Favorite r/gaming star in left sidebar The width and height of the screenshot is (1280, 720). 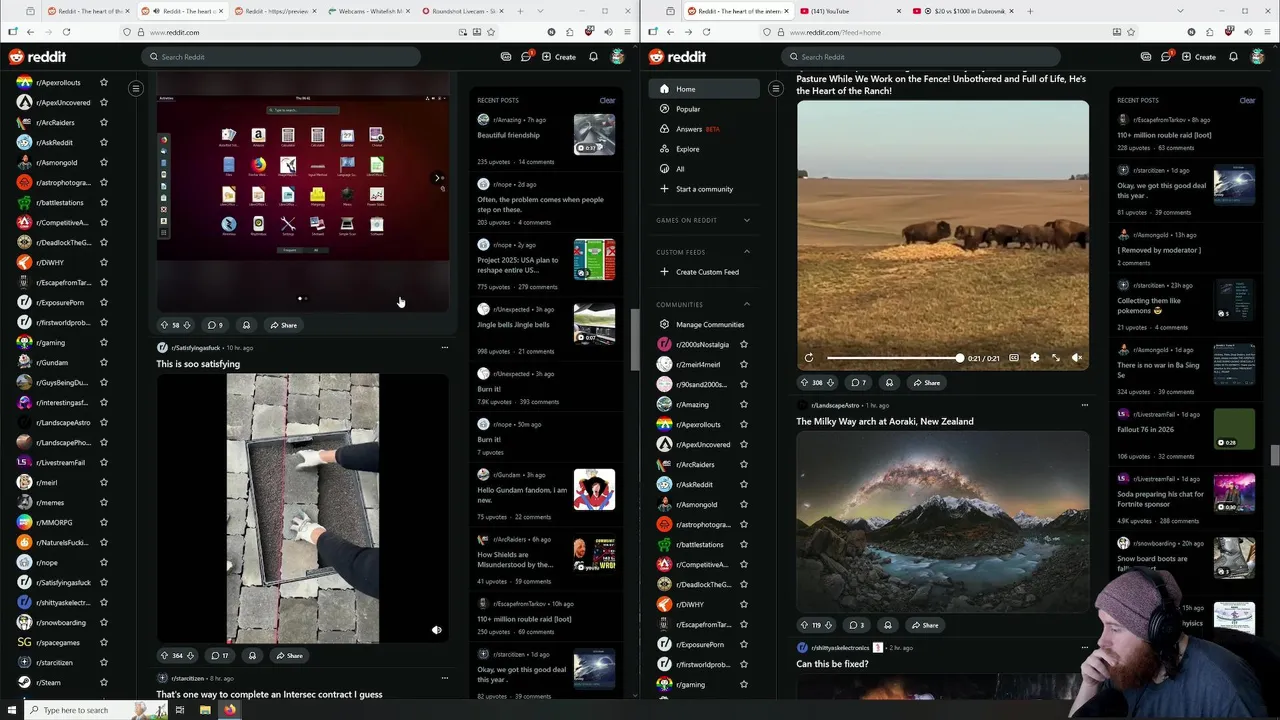pos(103,342)
